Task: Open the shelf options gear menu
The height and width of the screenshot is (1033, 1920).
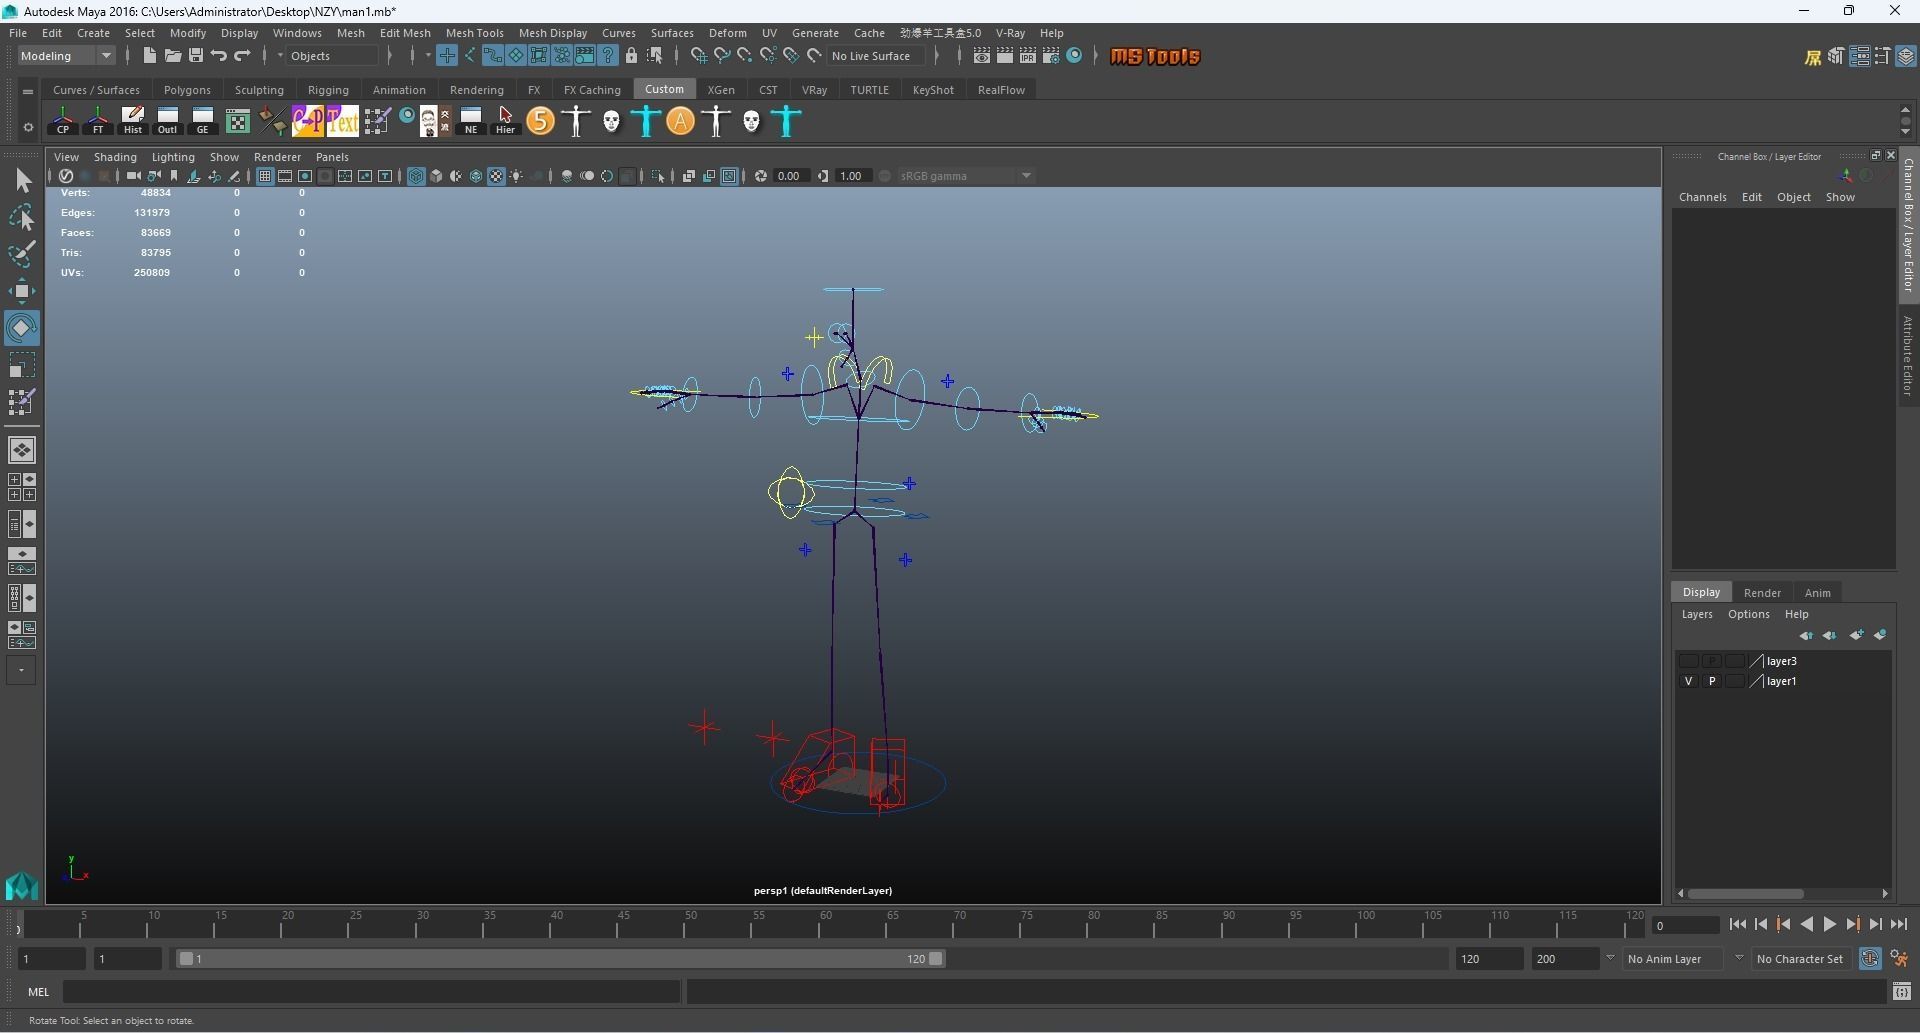Action: click(x=28, y=127)
